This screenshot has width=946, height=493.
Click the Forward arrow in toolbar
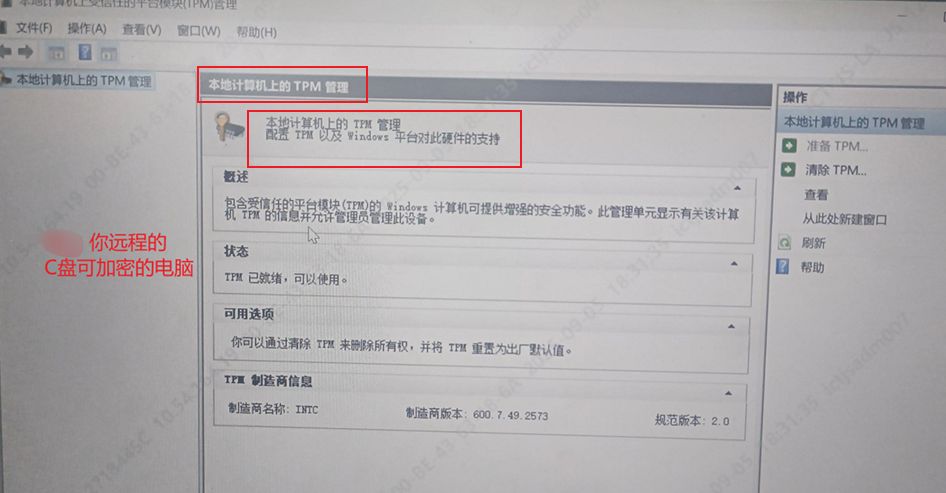pos(25,52)
